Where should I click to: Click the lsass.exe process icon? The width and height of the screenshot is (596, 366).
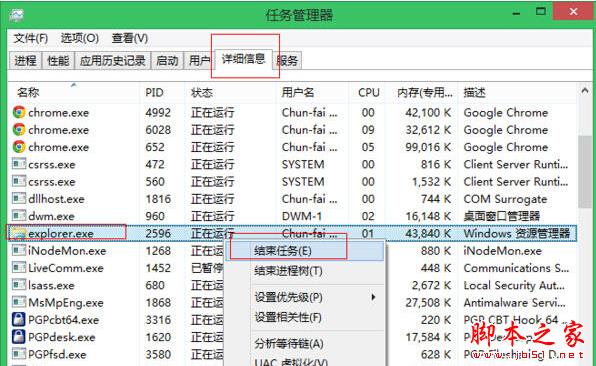tap(19, 285)
